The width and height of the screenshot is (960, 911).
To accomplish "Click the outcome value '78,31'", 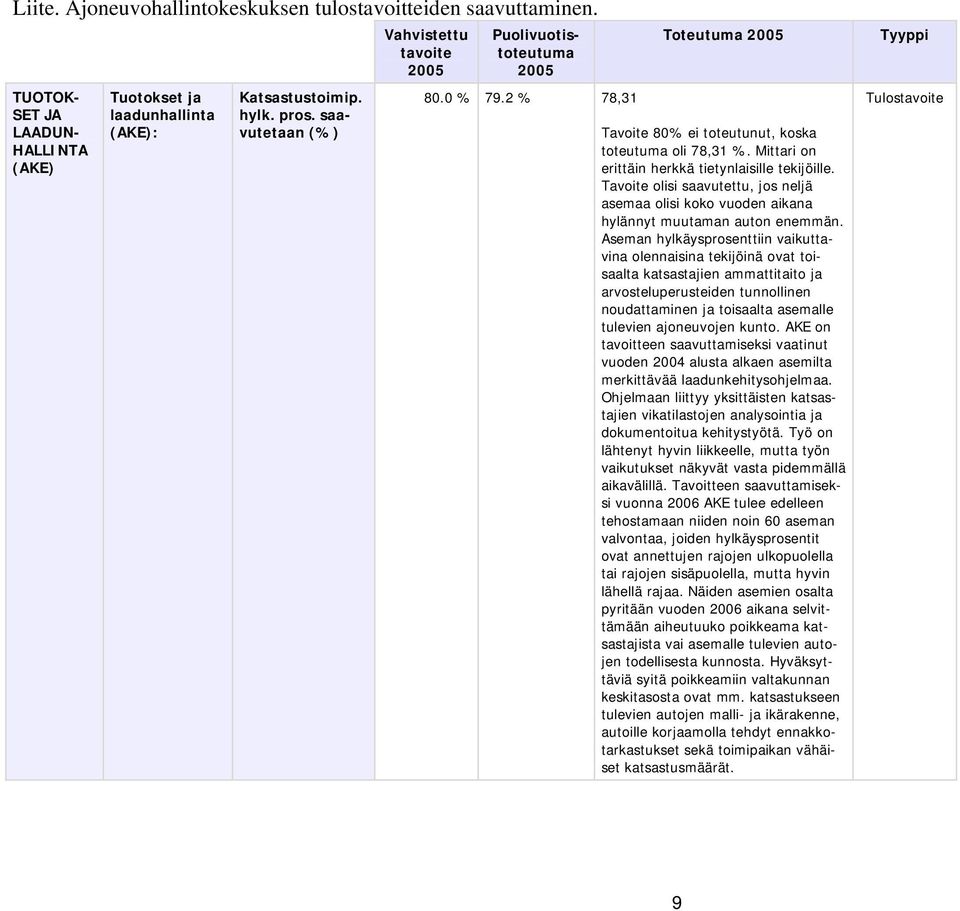I will click(618, 98).
